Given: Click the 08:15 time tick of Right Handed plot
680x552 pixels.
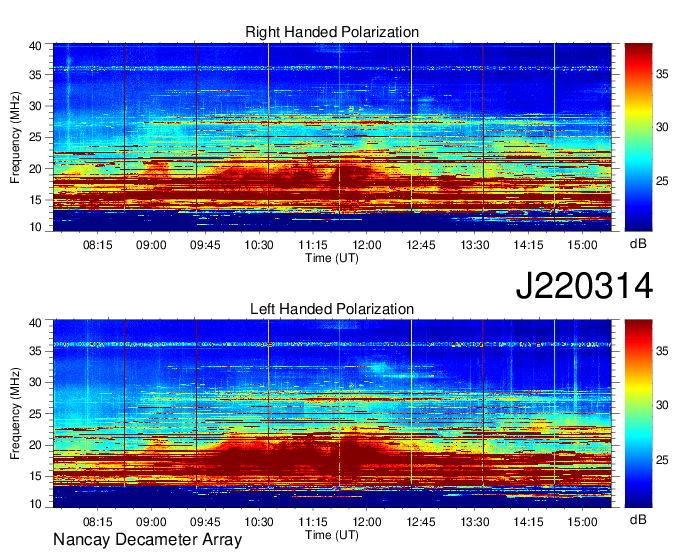Looking at the screenshot, I should coord(98,245).
